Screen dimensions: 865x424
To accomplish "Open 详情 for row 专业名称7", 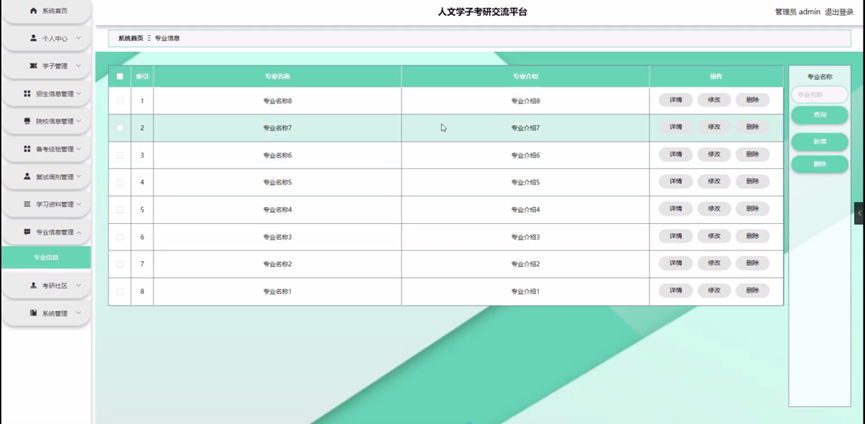I will (675, 127).
